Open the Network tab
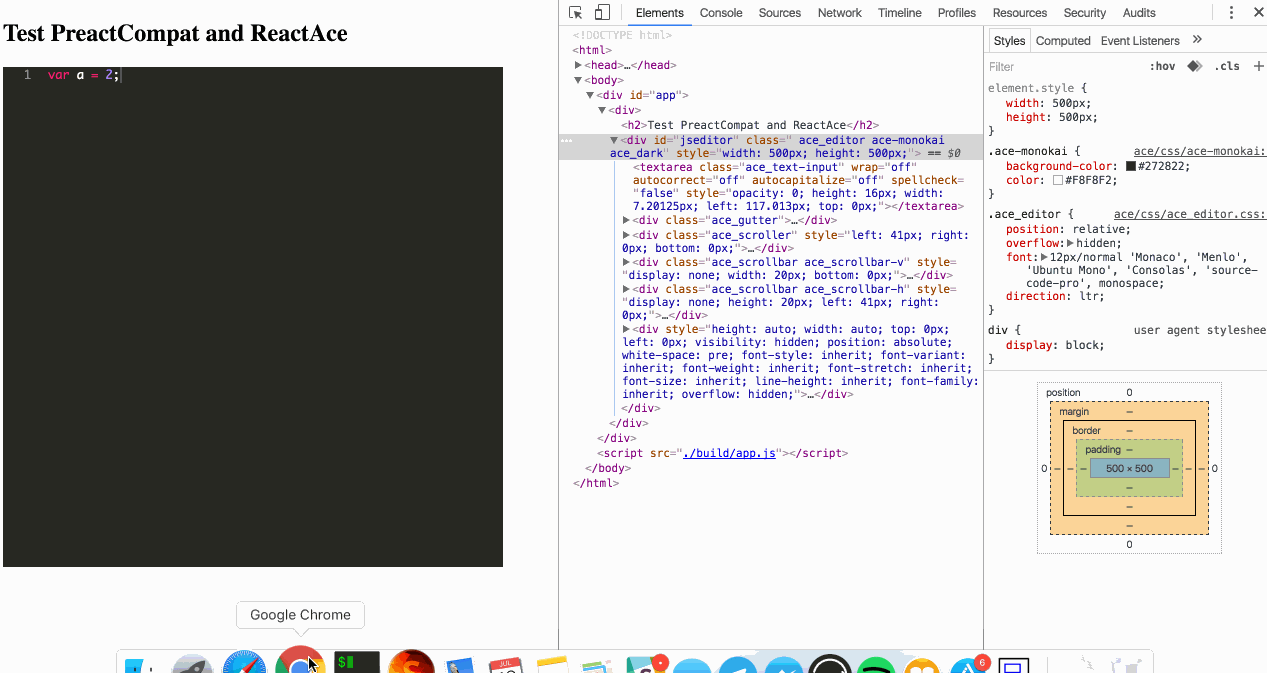 point(840,13)
